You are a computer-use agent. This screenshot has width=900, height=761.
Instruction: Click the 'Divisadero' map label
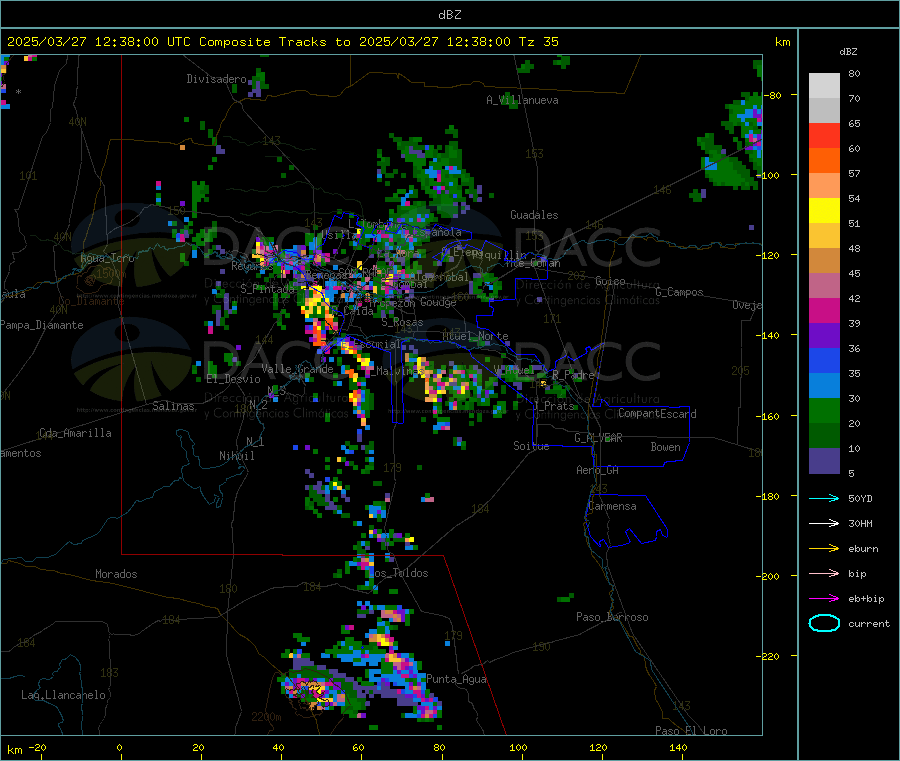(216, 79)
